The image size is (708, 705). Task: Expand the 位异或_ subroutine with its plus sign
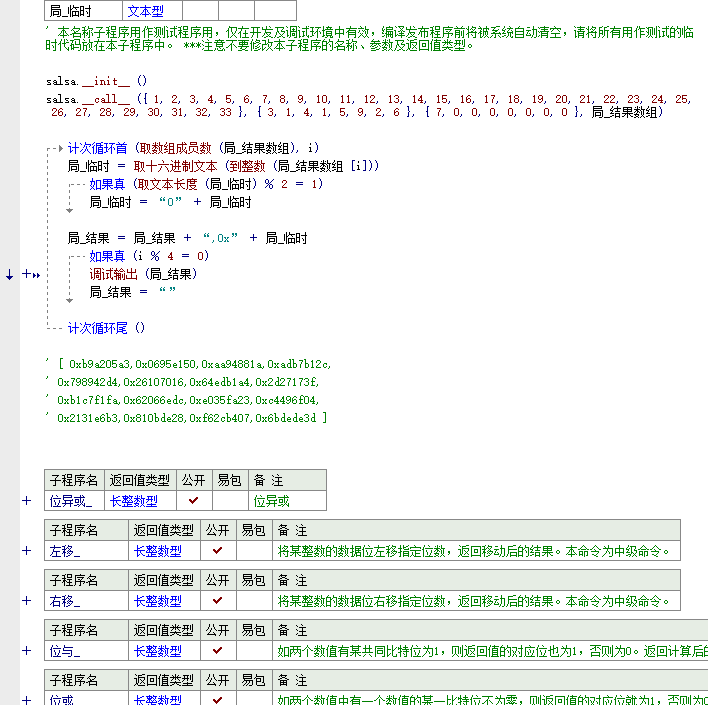click(x=27, y=500)
